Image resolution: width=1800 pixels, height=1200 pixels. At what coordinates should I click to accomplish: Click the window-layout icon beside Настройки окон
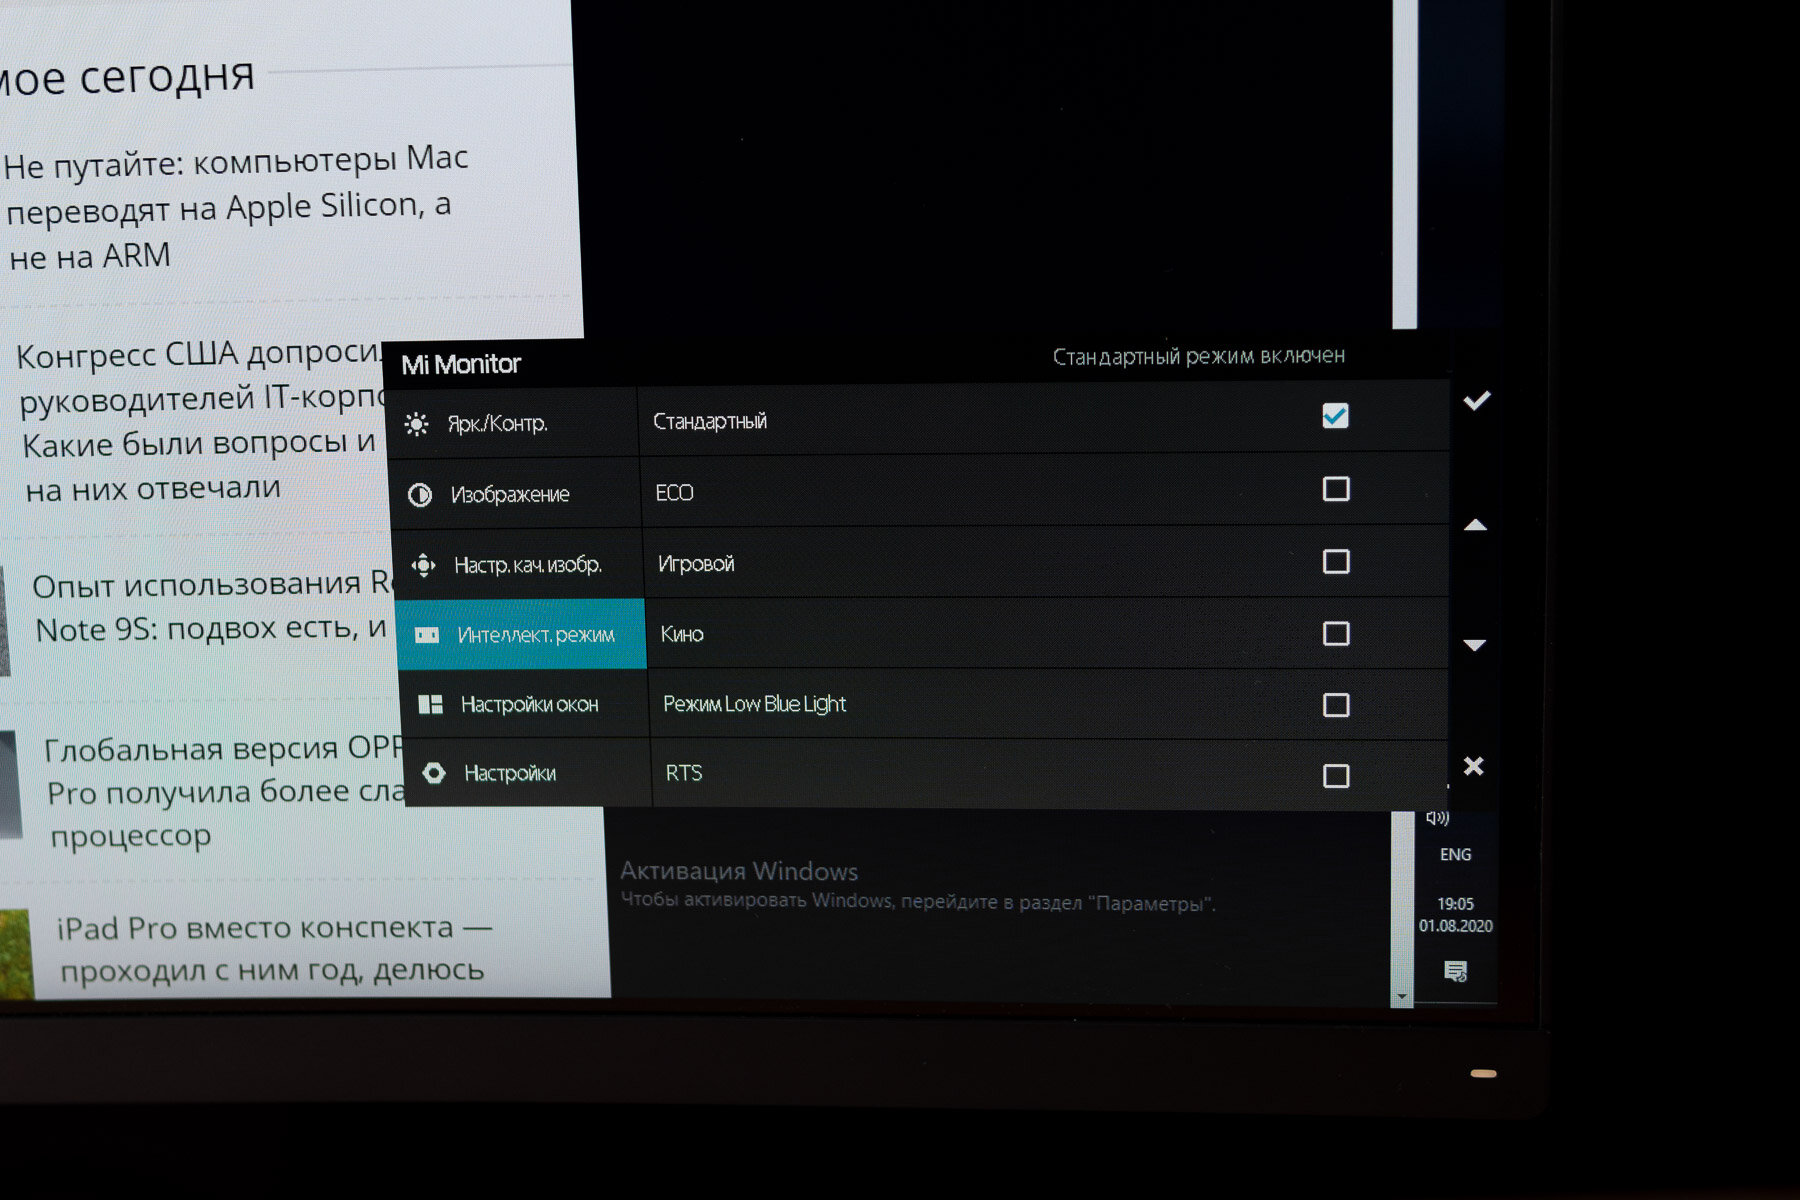431,705
